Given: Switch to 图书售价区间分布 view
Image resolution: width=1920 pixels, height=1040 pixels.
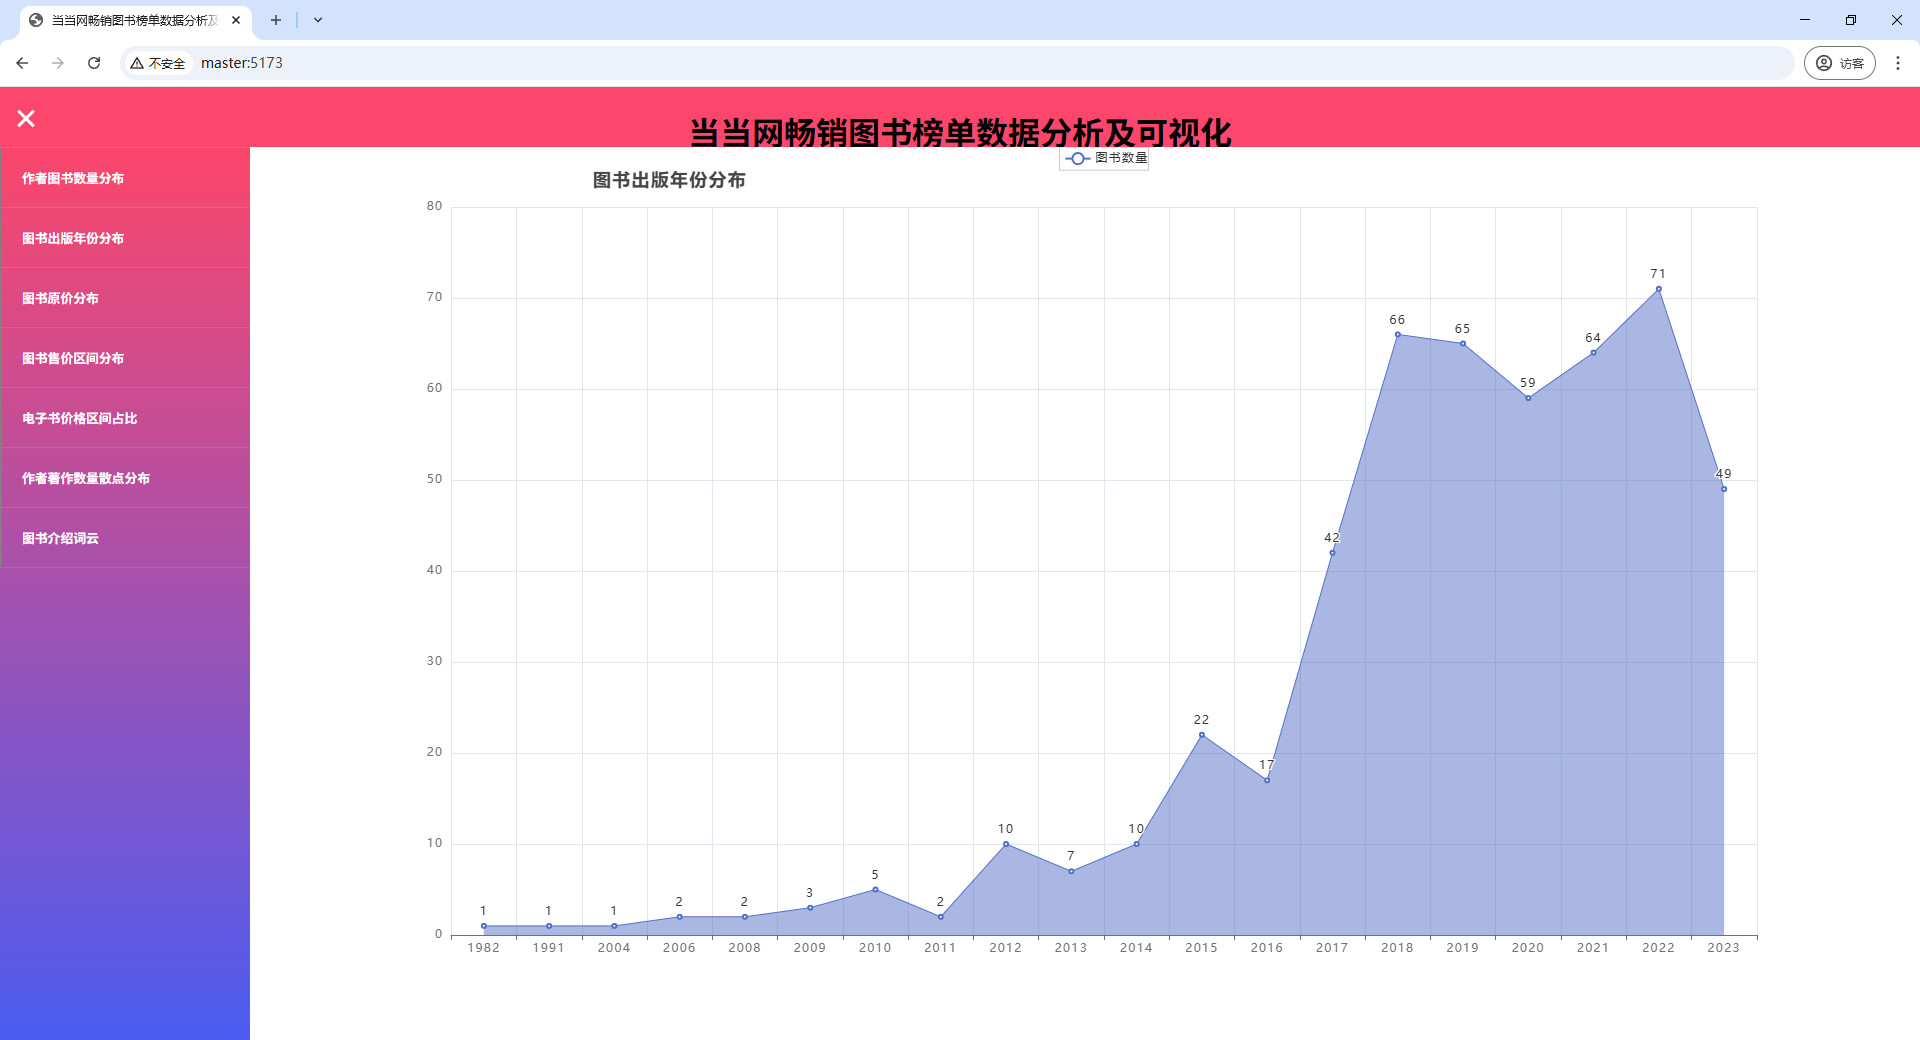Looking at the screenshot, I should pyautogui.click(x=125, y=358).
